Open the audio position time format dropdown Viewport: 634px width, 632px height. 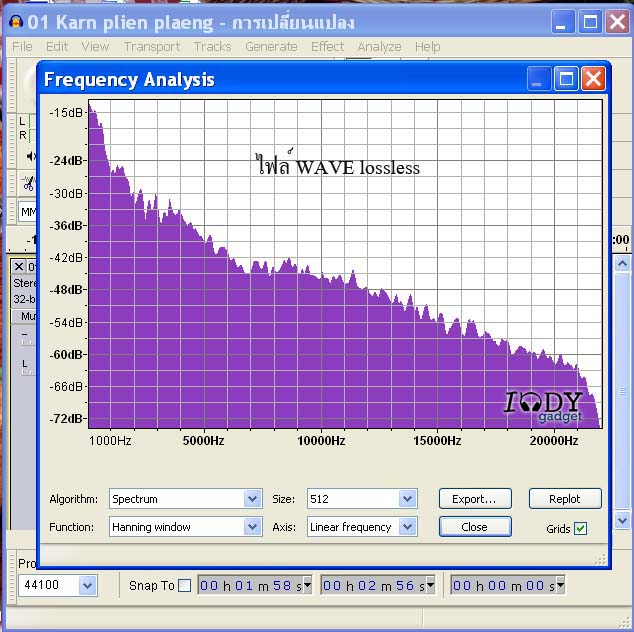pos(561,585)
